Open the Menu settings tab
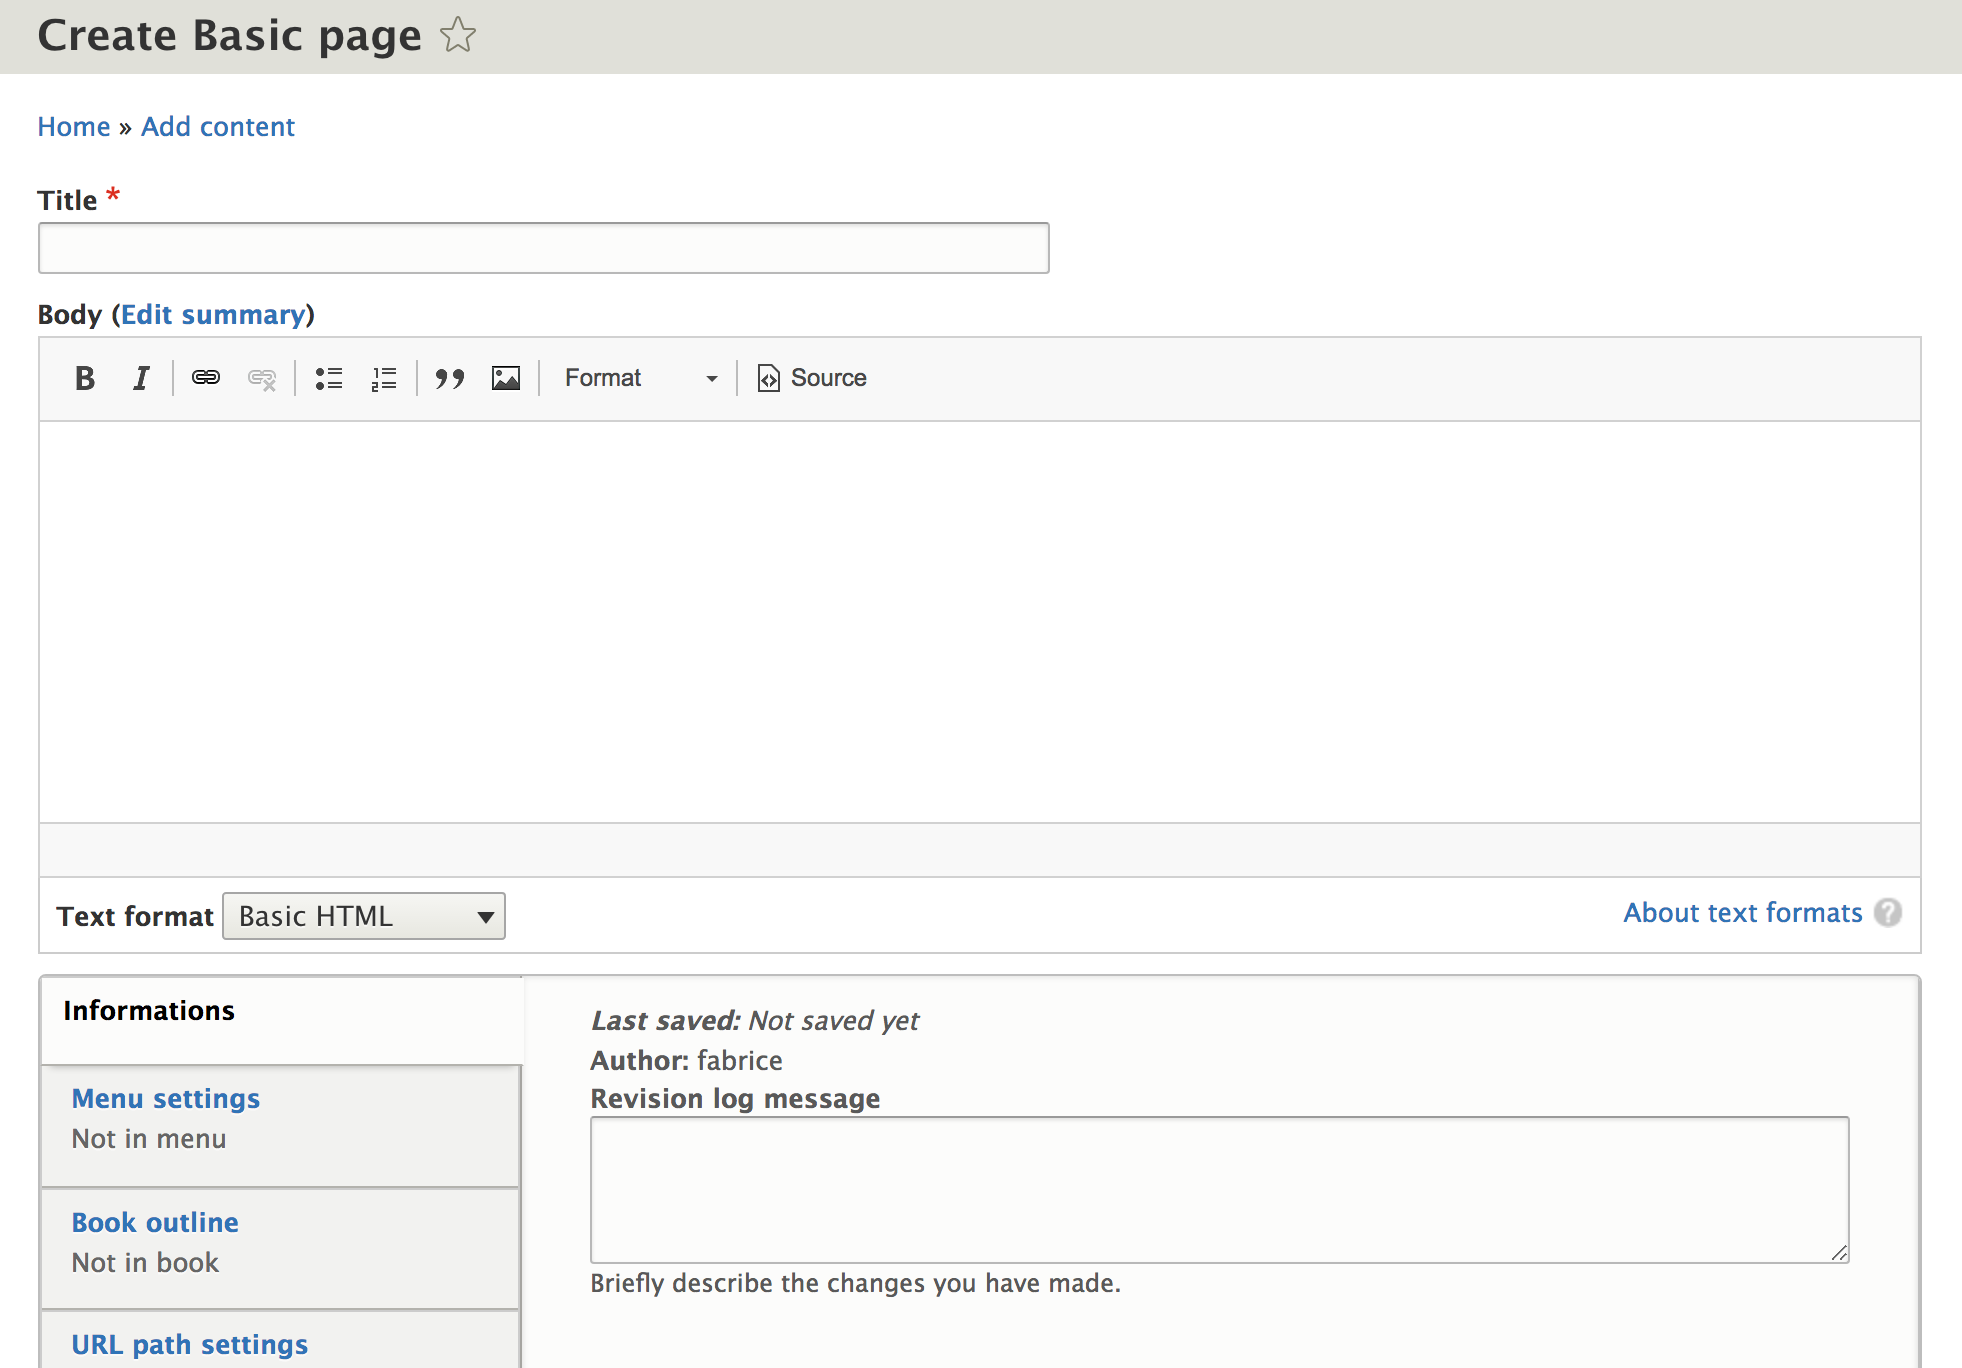This screenshot has height=1368, width=1962. 280,1126
